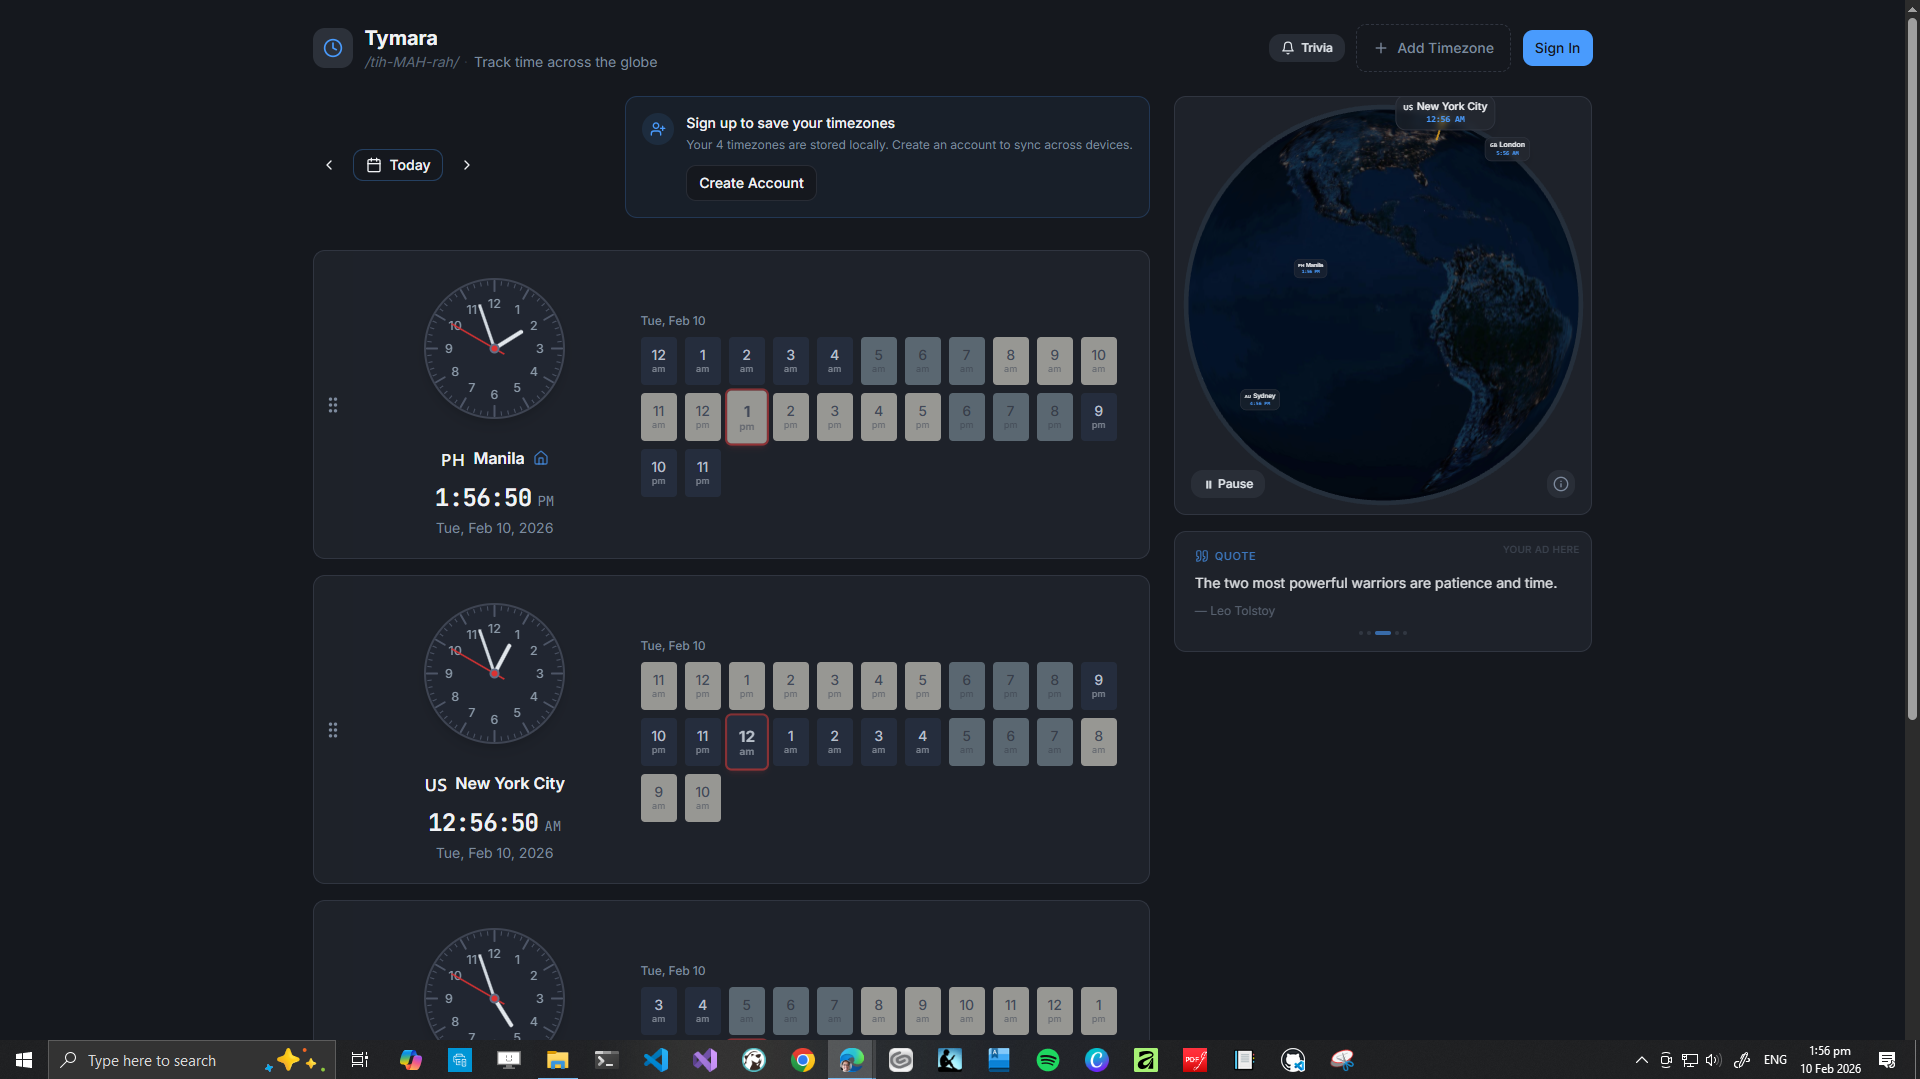Open the Today date picker

pos(398,165)
